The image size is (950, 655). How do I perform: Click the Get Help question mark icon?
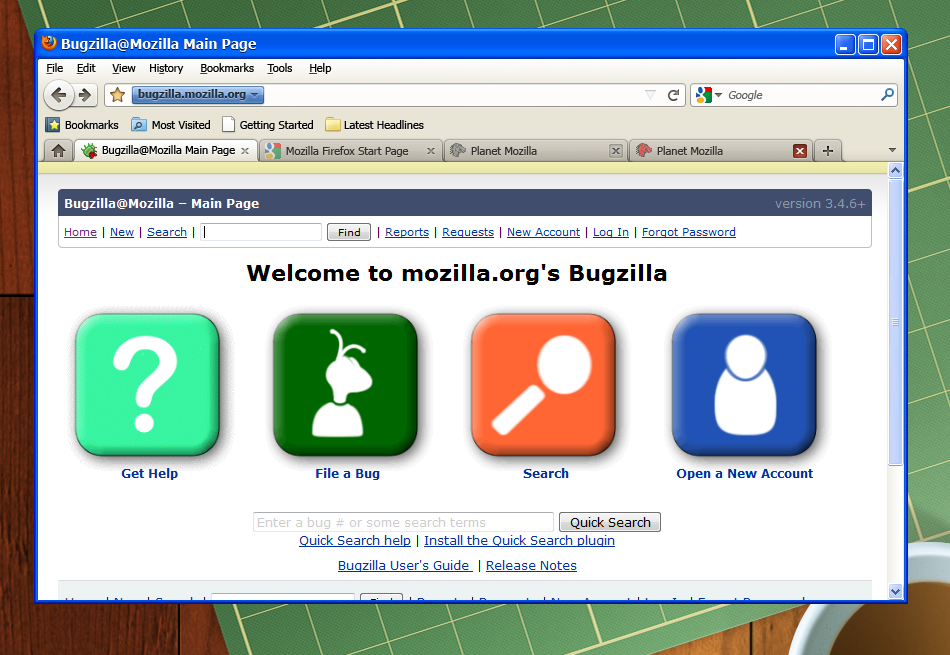pos(147,385)
